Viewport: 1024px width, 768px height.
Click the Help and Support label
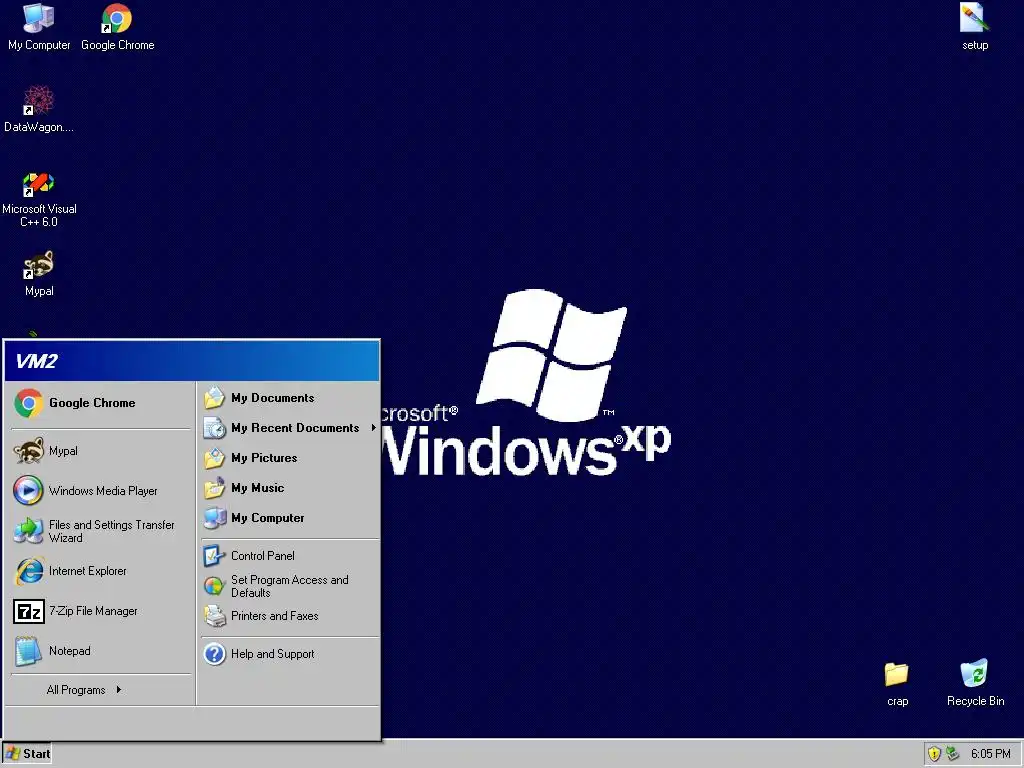pos(272,654)
